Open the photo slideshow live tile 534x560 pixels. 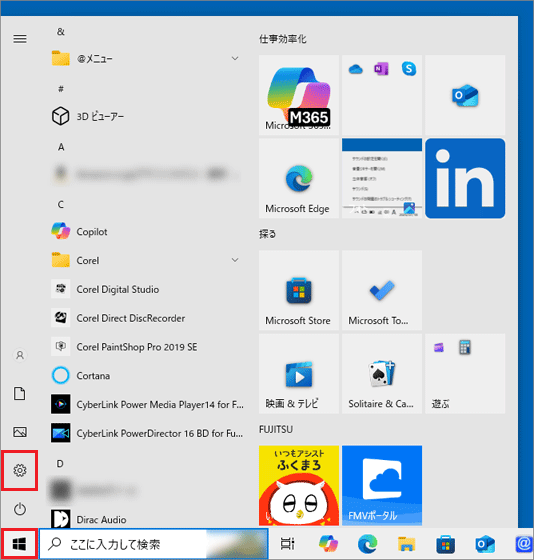(x=381, y=178)
